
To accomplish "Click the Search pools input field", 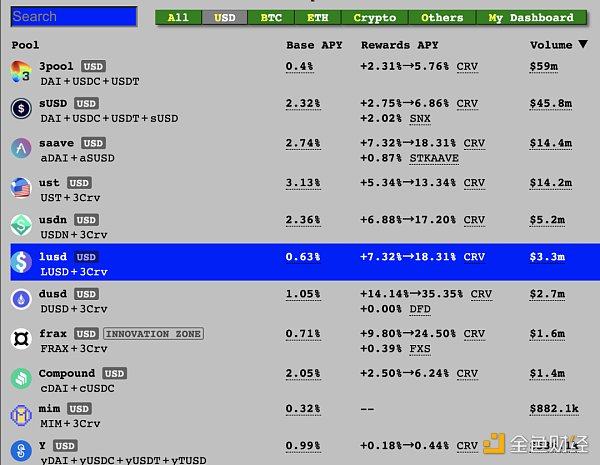I will coord(74,16).
